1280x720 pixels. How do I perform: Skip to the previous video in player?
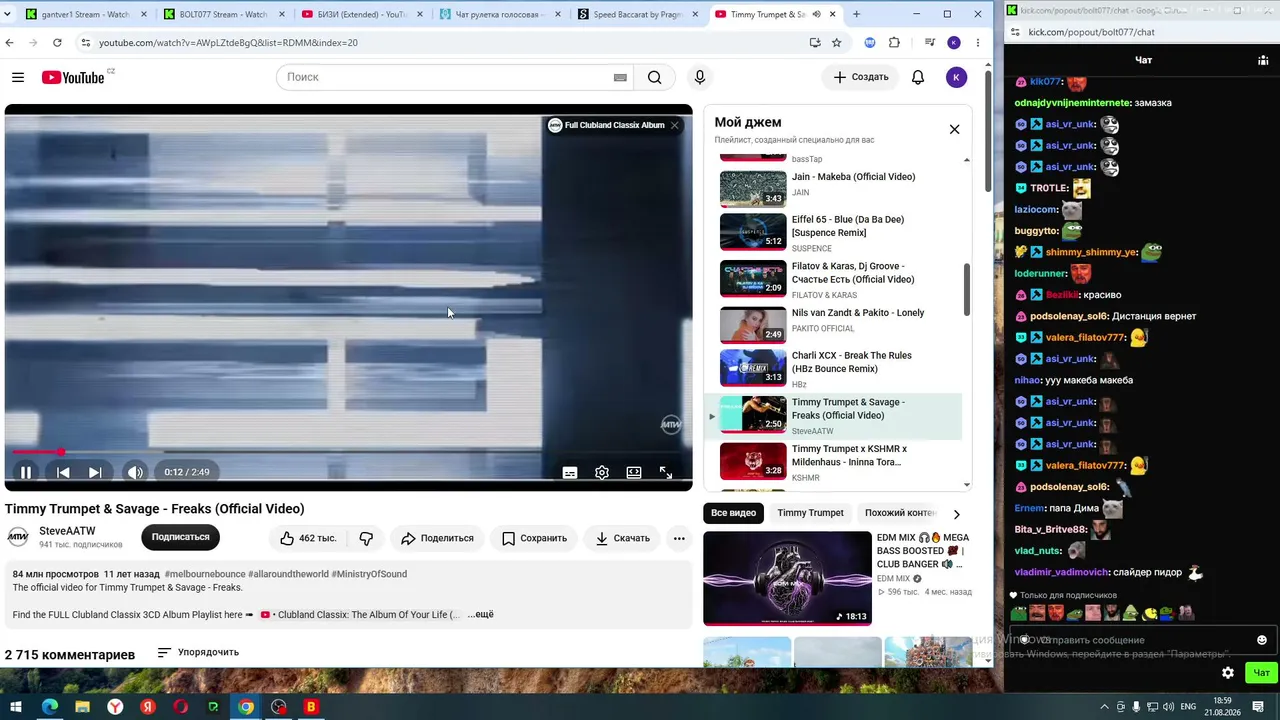[62, 473]
